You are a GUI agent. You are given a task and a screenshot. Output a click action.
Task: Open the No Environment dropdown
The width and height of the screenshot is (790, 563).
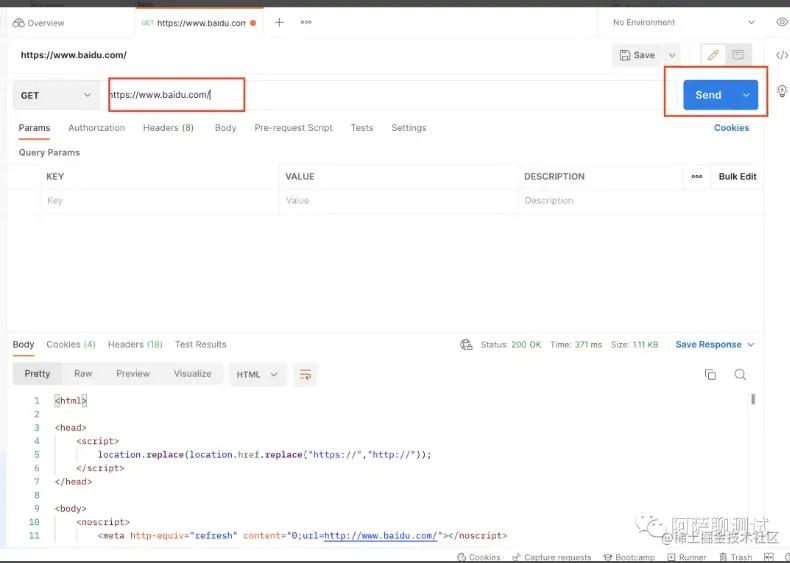click(684, 23)
